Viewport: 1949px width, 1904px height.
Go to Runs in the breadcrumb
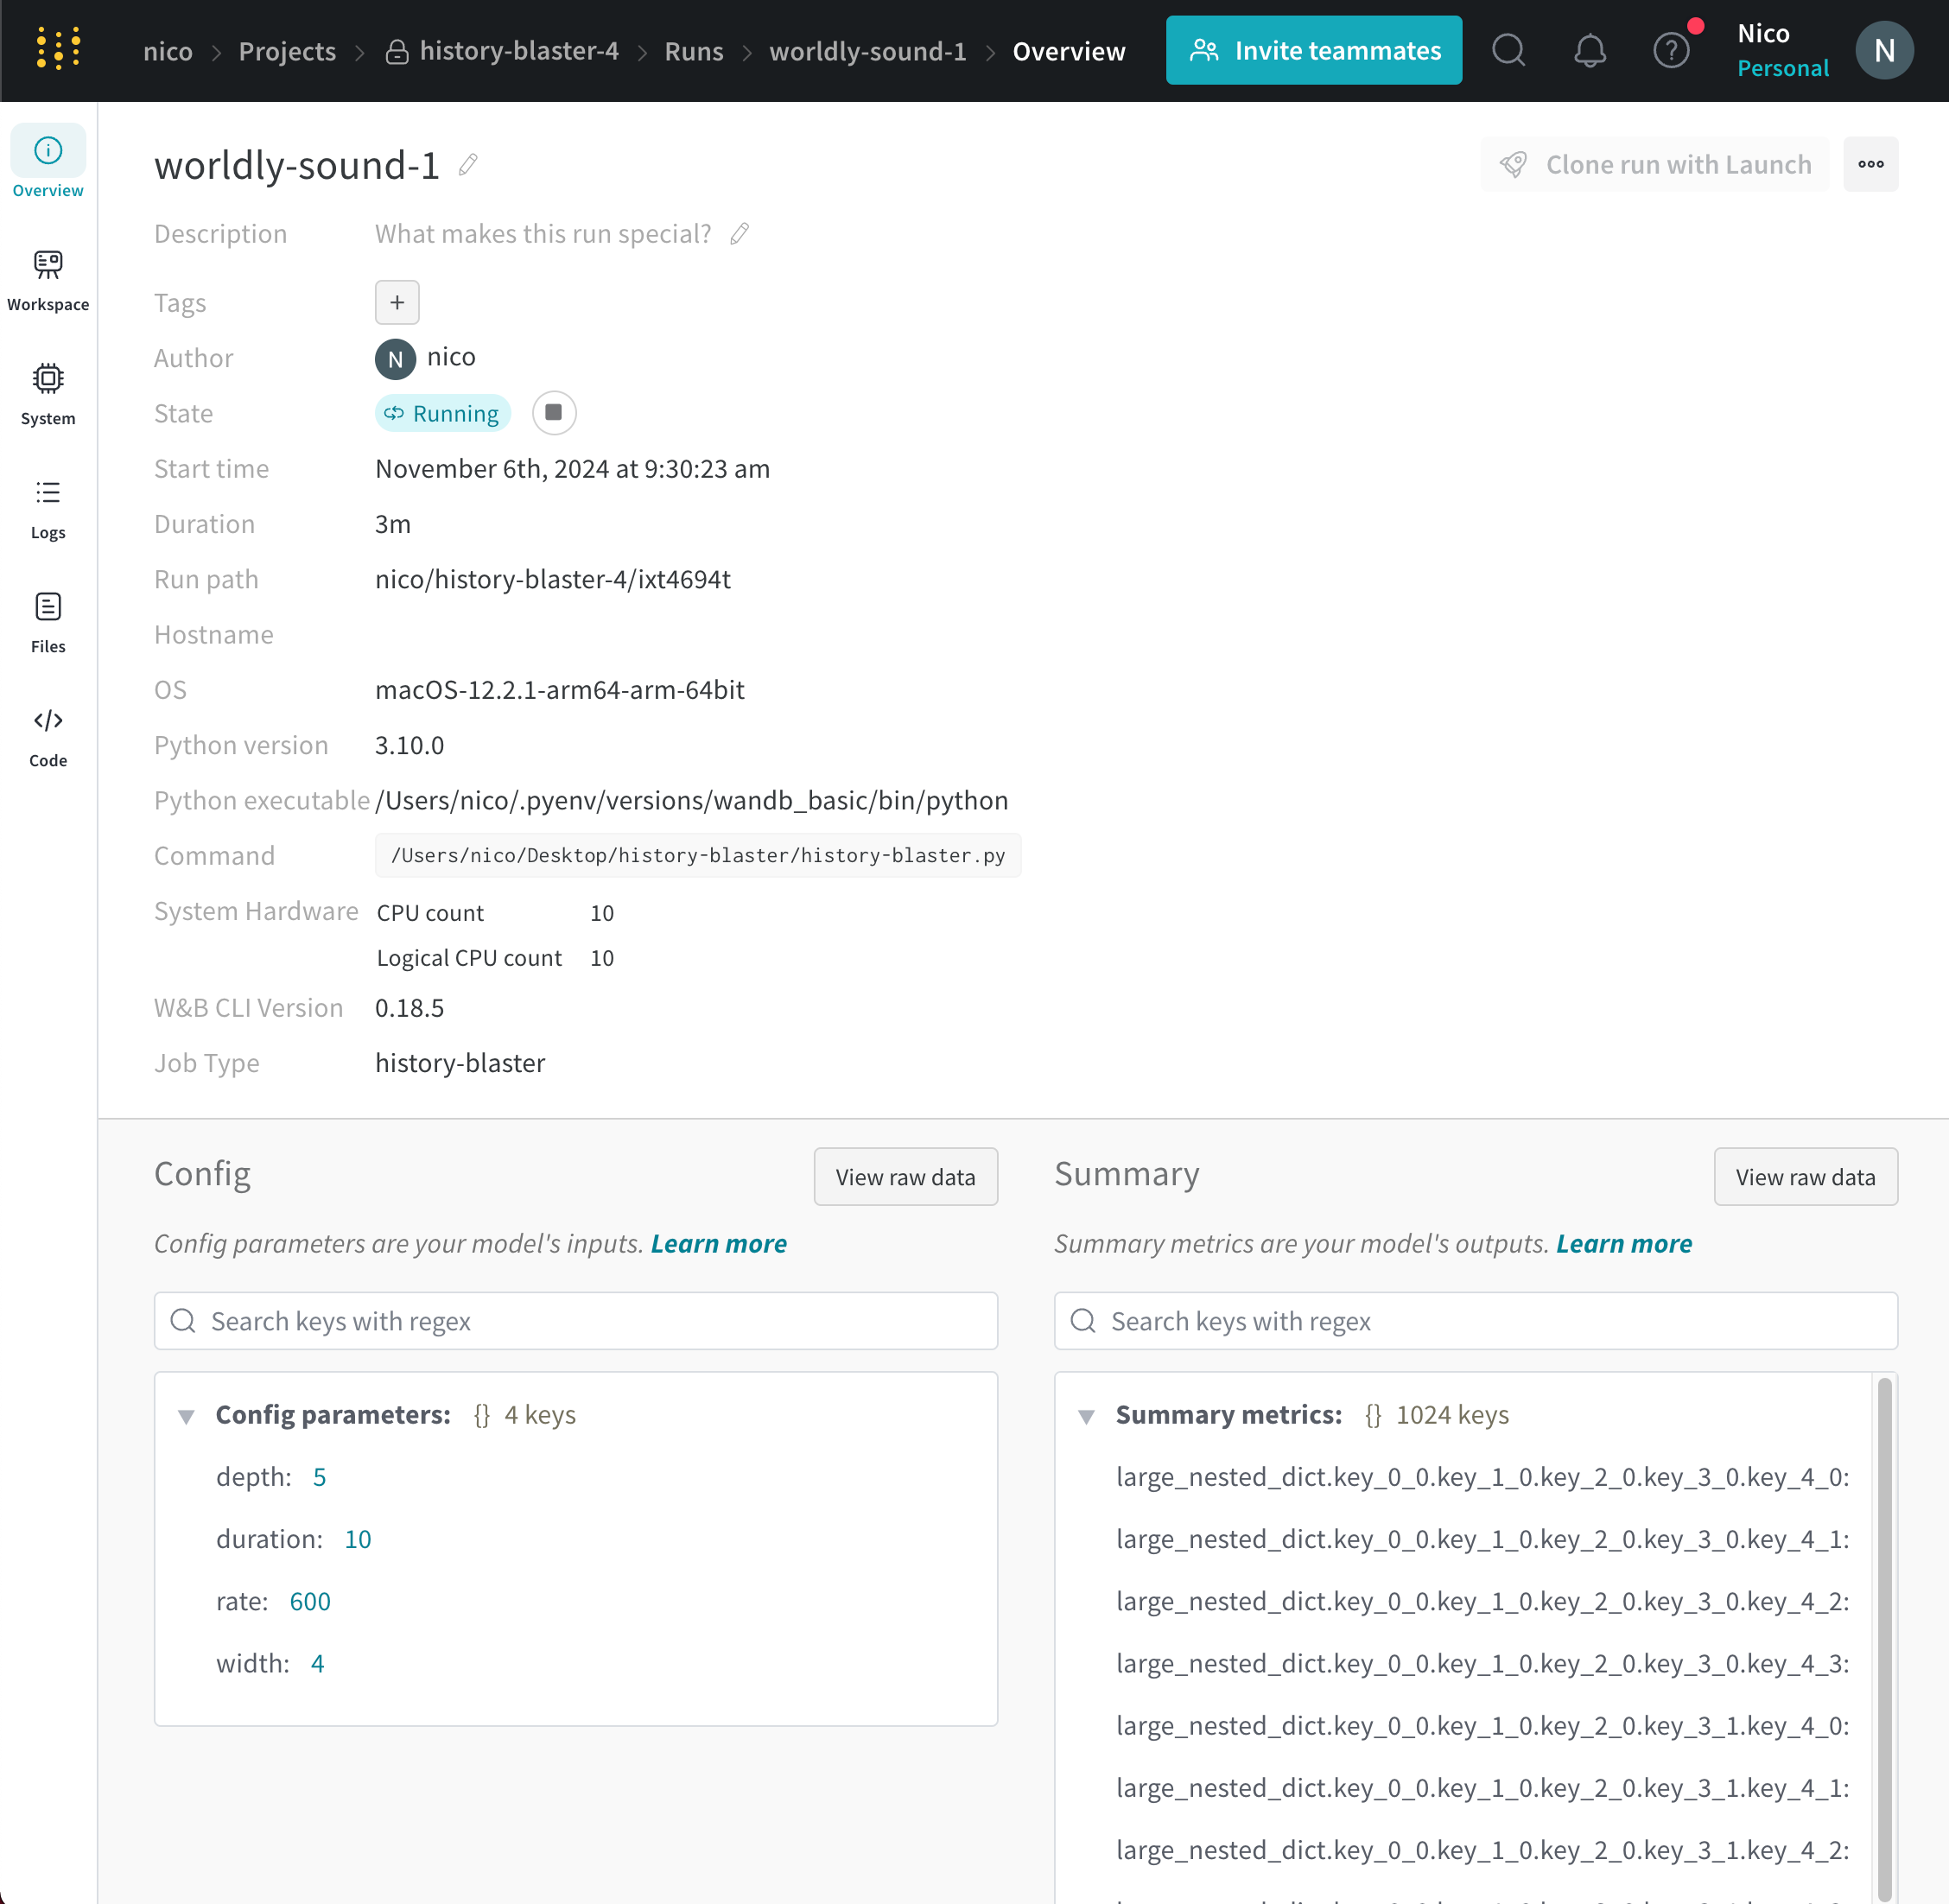[693, 51]
